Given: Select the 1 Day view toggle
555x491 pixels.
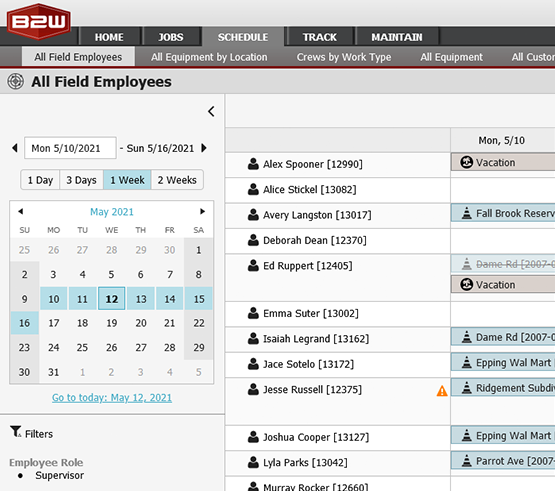Looking at the screenshot, I should [40, 180].
